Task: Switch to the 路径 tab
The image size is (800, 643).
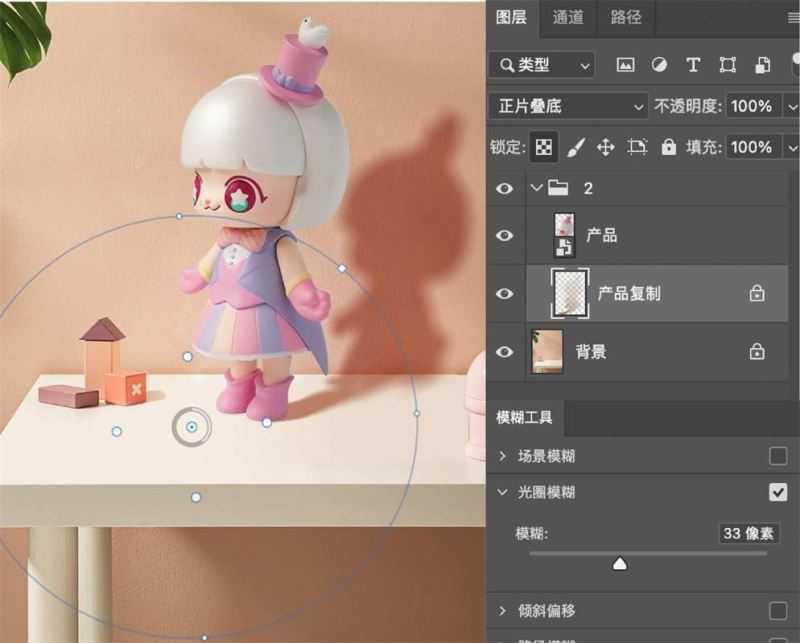Action: tap(626, 18)
